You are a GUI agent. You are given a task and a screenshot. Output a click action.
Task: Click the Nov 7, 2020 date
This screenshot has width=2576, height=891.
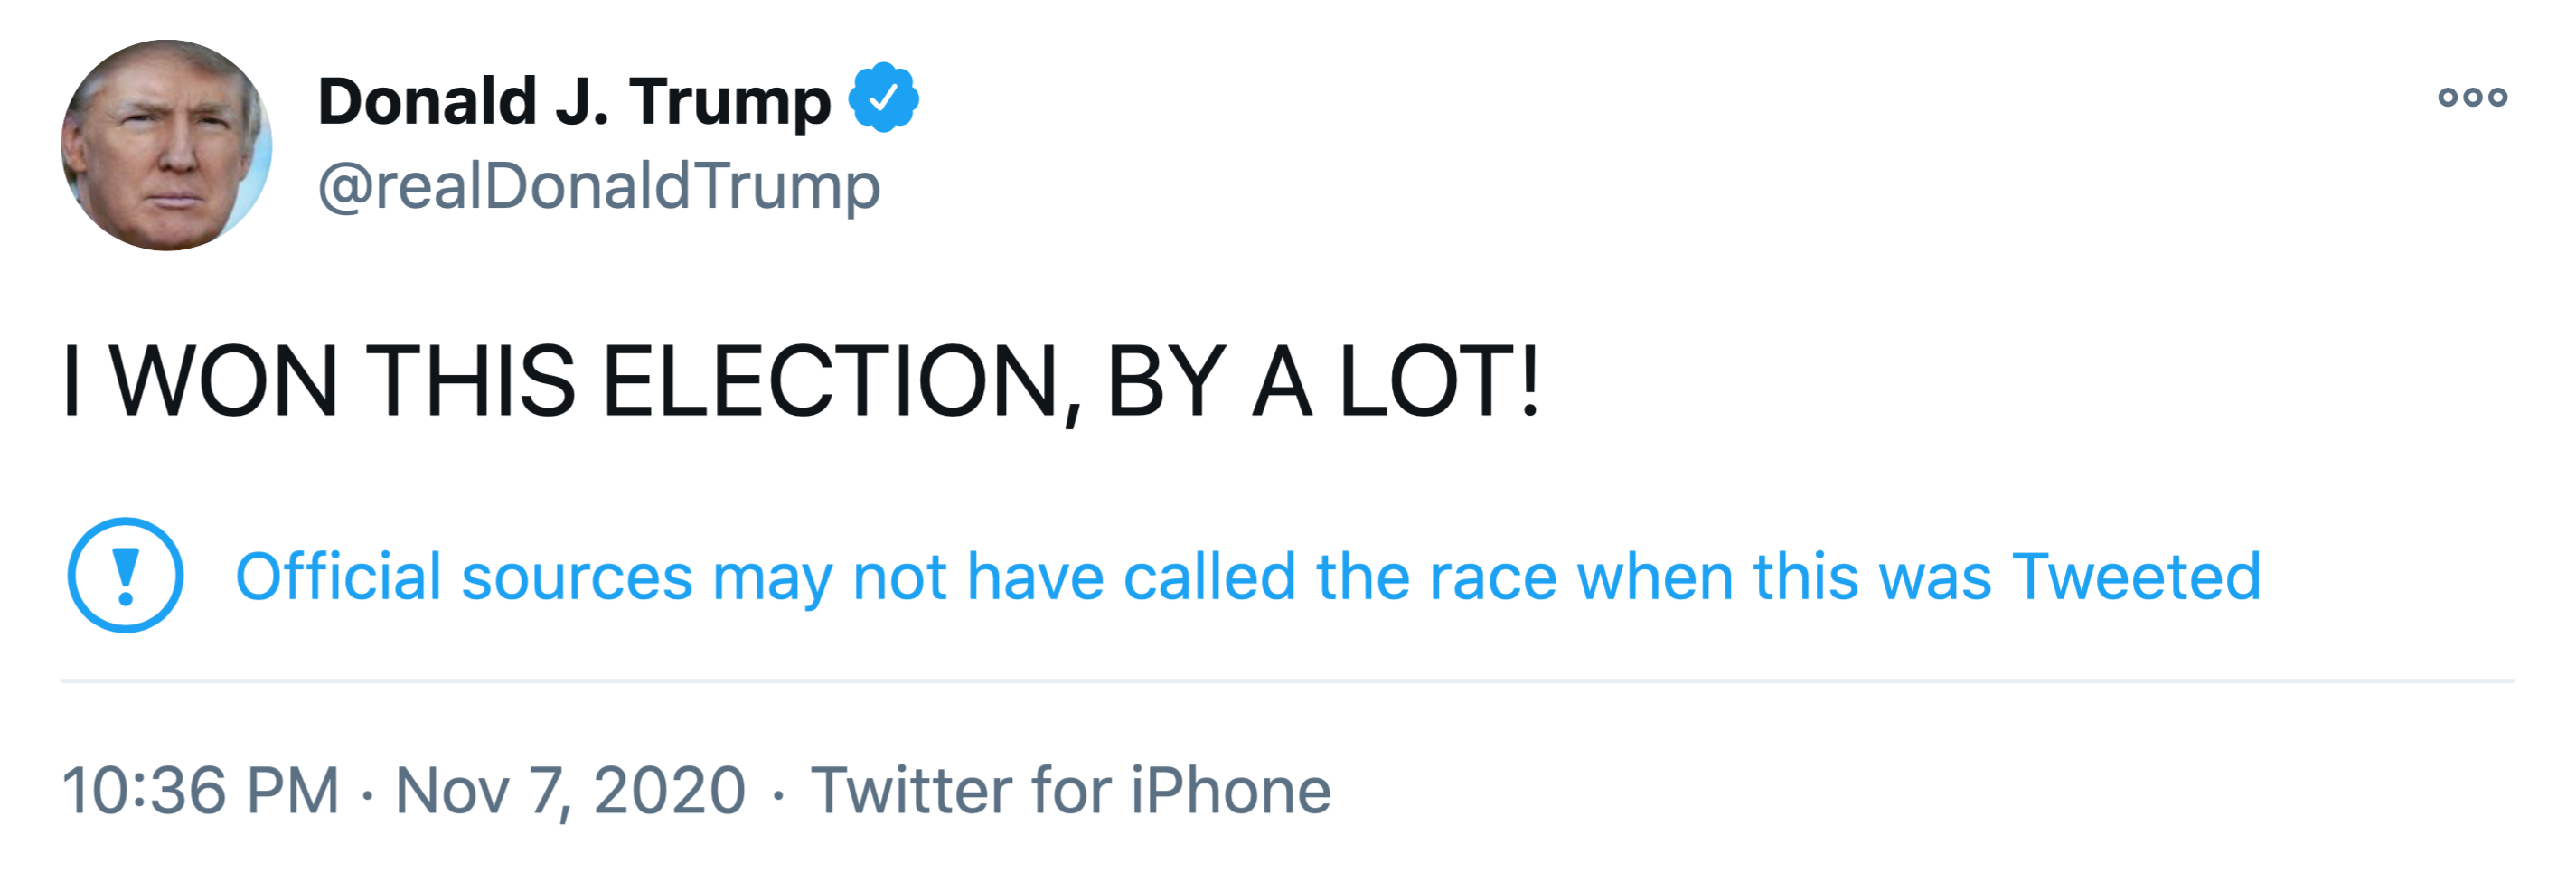coord(570,790)
